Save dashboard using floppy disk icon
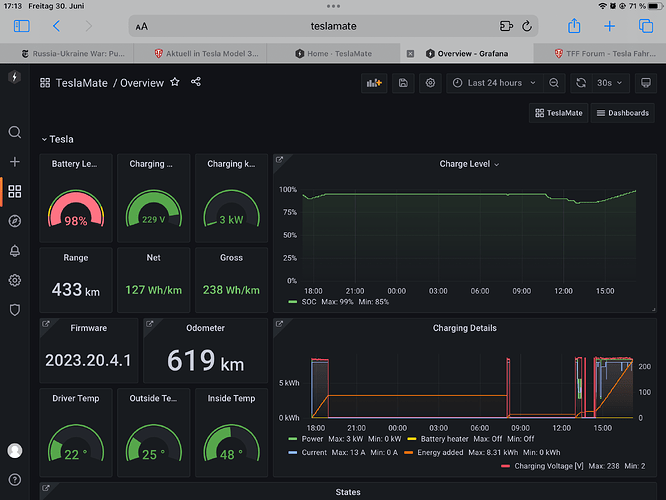Viewport: 666px width, 500px height. (x=403, y=83)
